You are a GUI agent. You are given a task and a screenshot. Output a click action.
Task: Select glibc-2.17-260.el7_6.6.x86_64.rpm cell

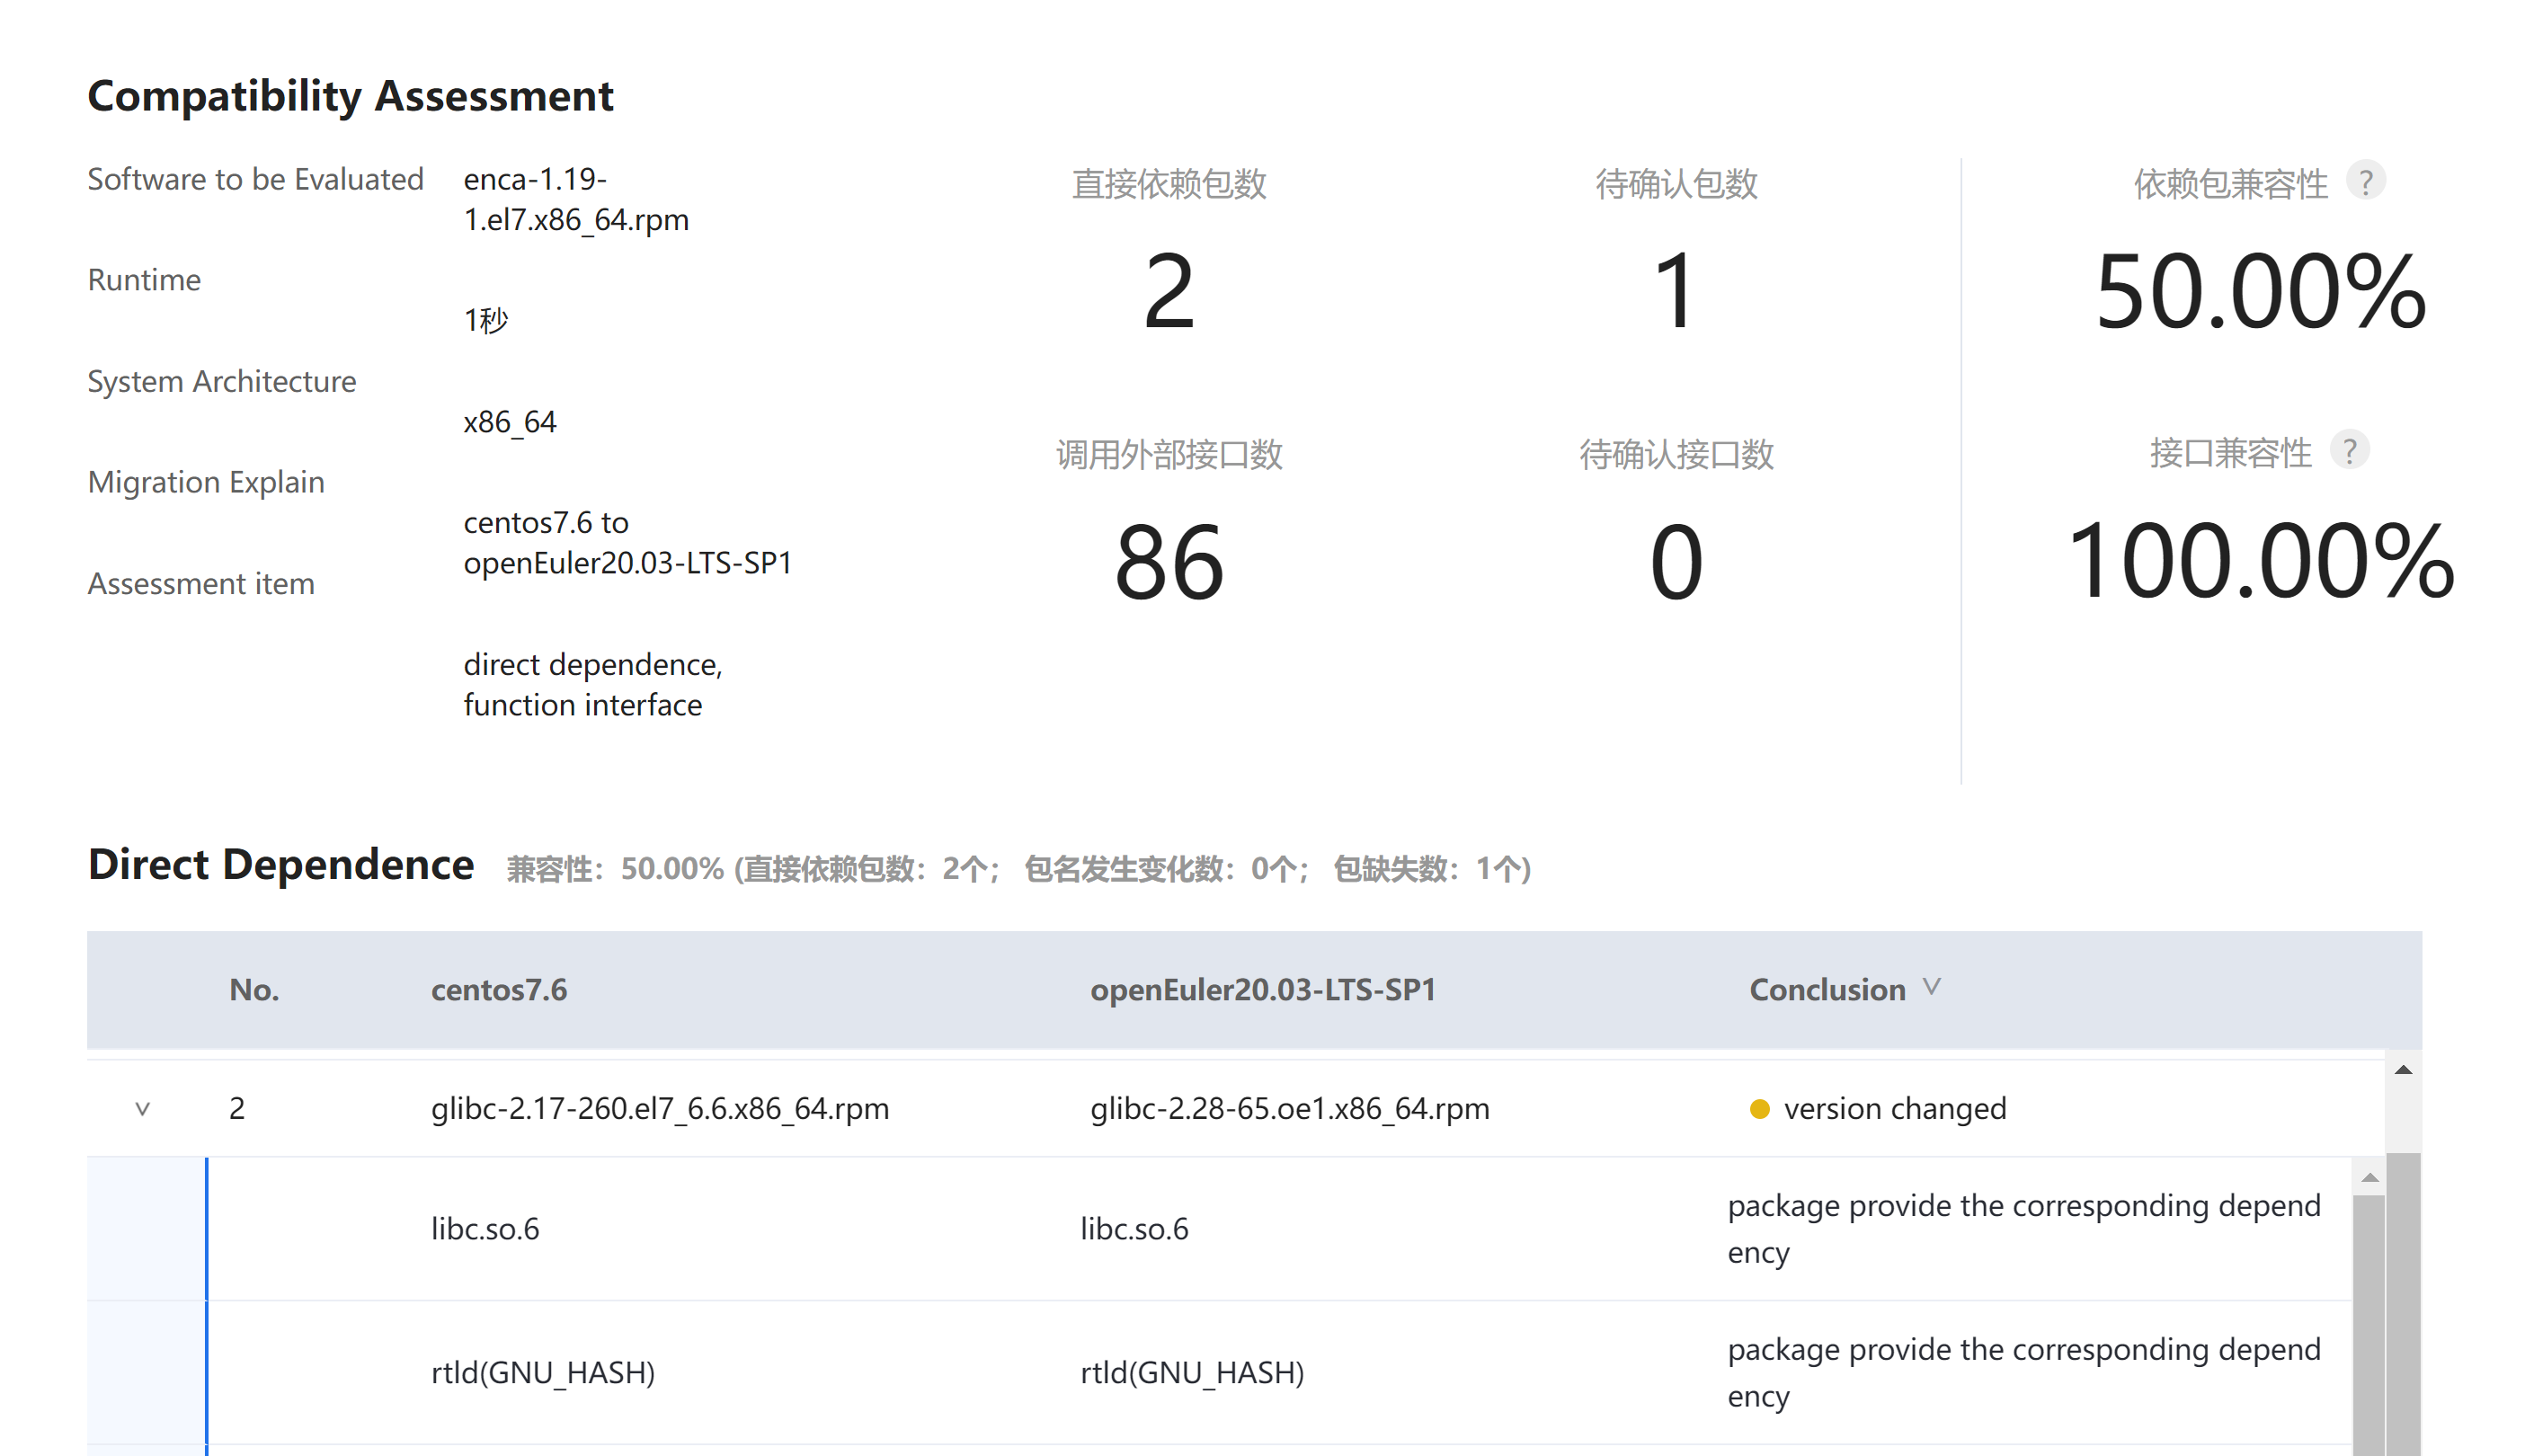659,1108
